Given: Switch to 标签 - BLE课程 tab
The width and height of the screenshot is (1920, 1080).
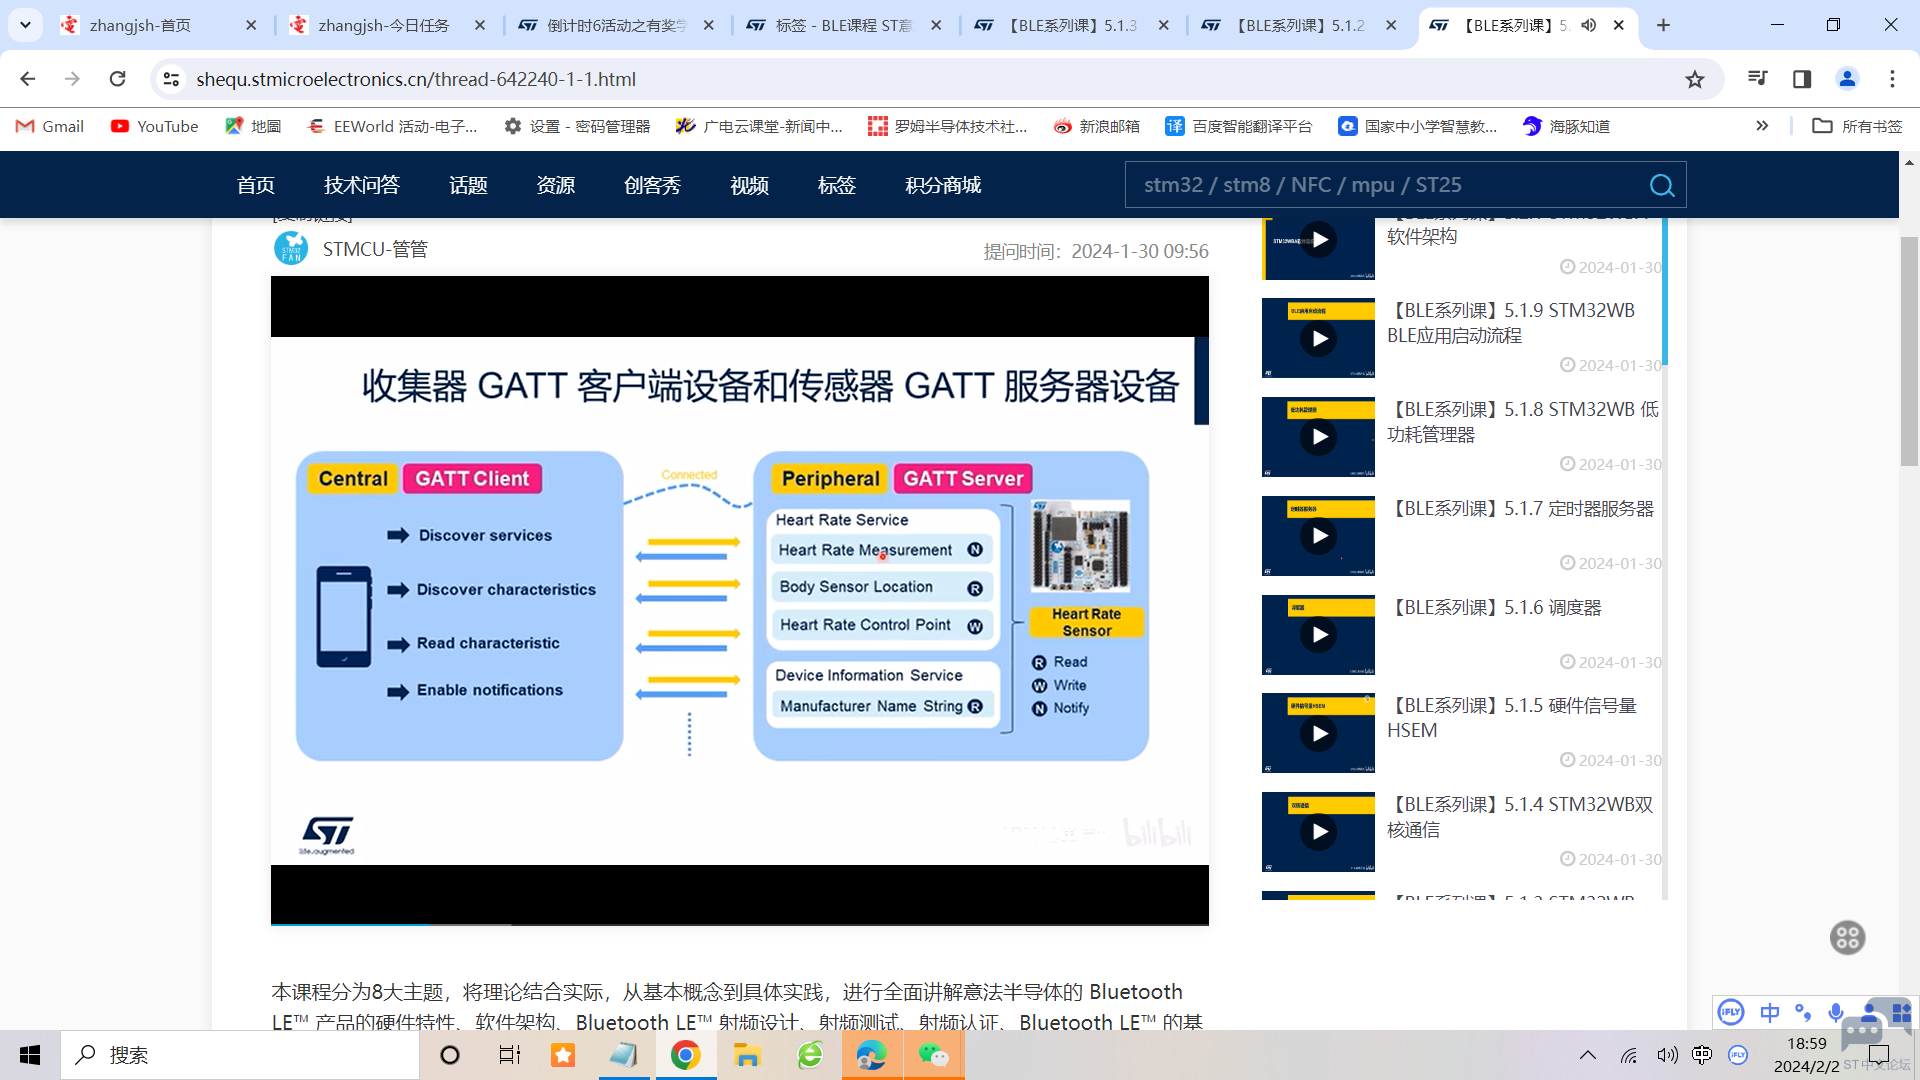Looking at the screenshot, I should click(843, 25).
